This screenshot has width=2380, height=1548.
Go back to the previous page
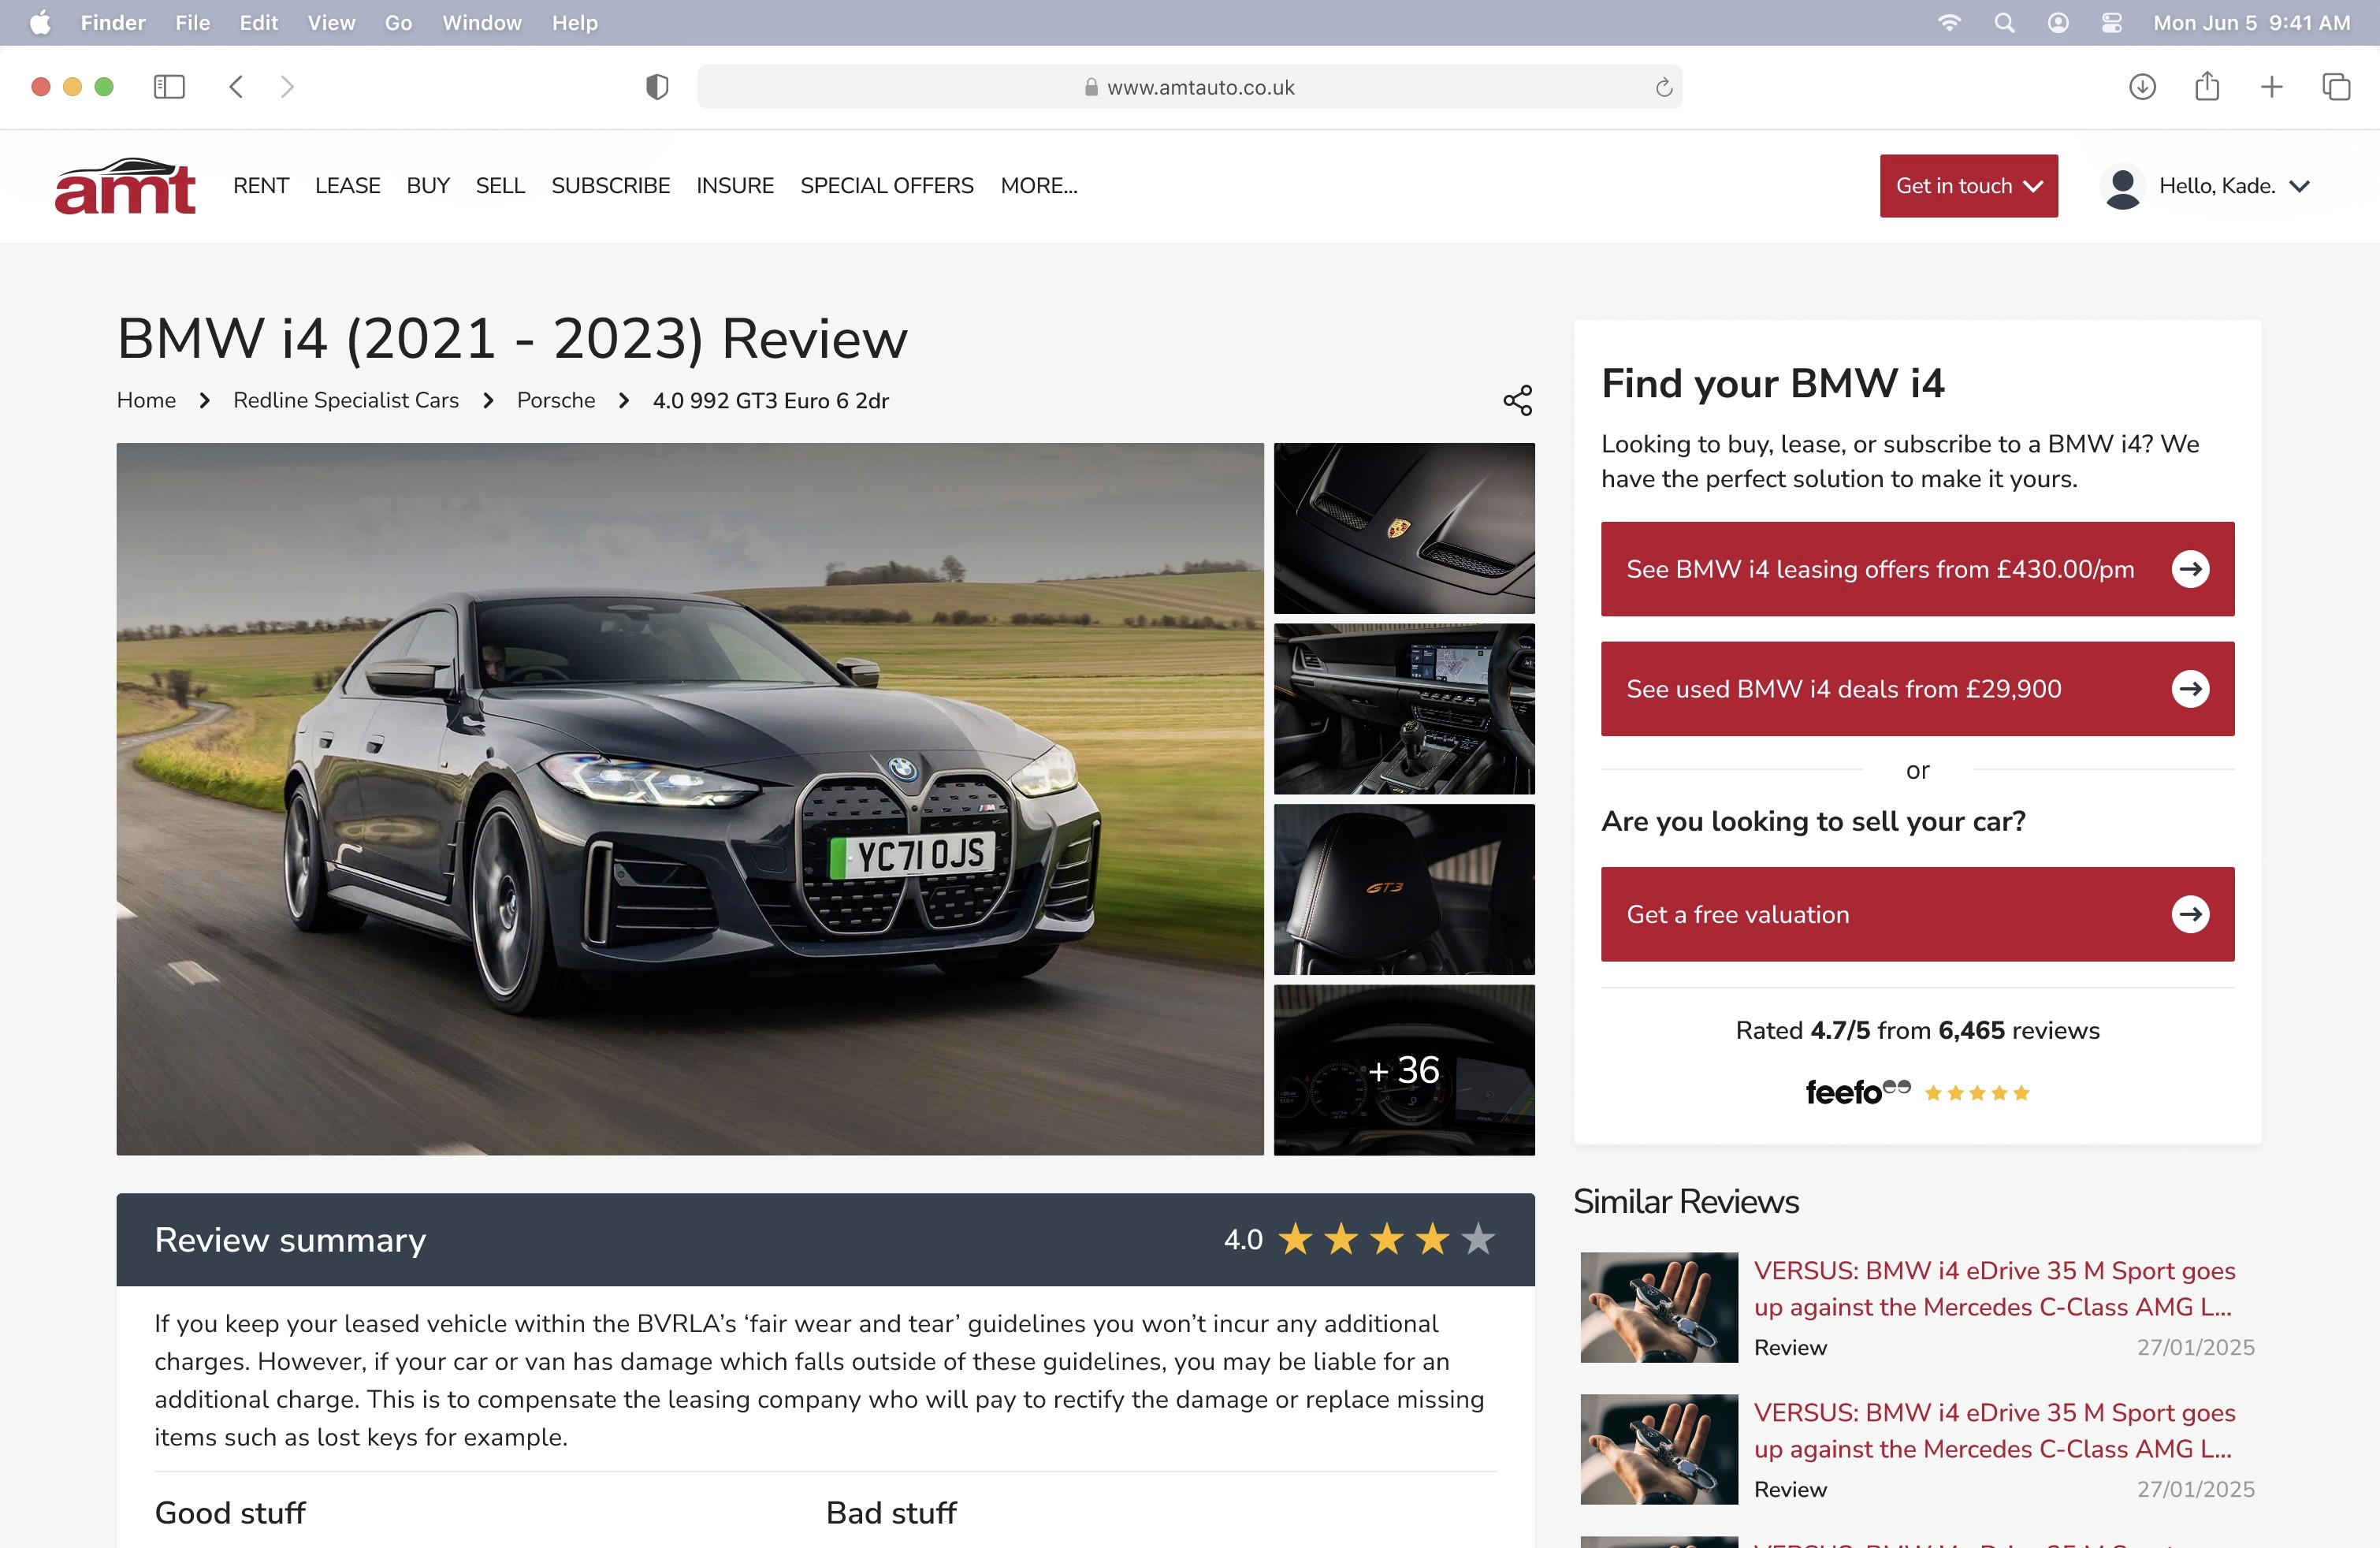236,87
